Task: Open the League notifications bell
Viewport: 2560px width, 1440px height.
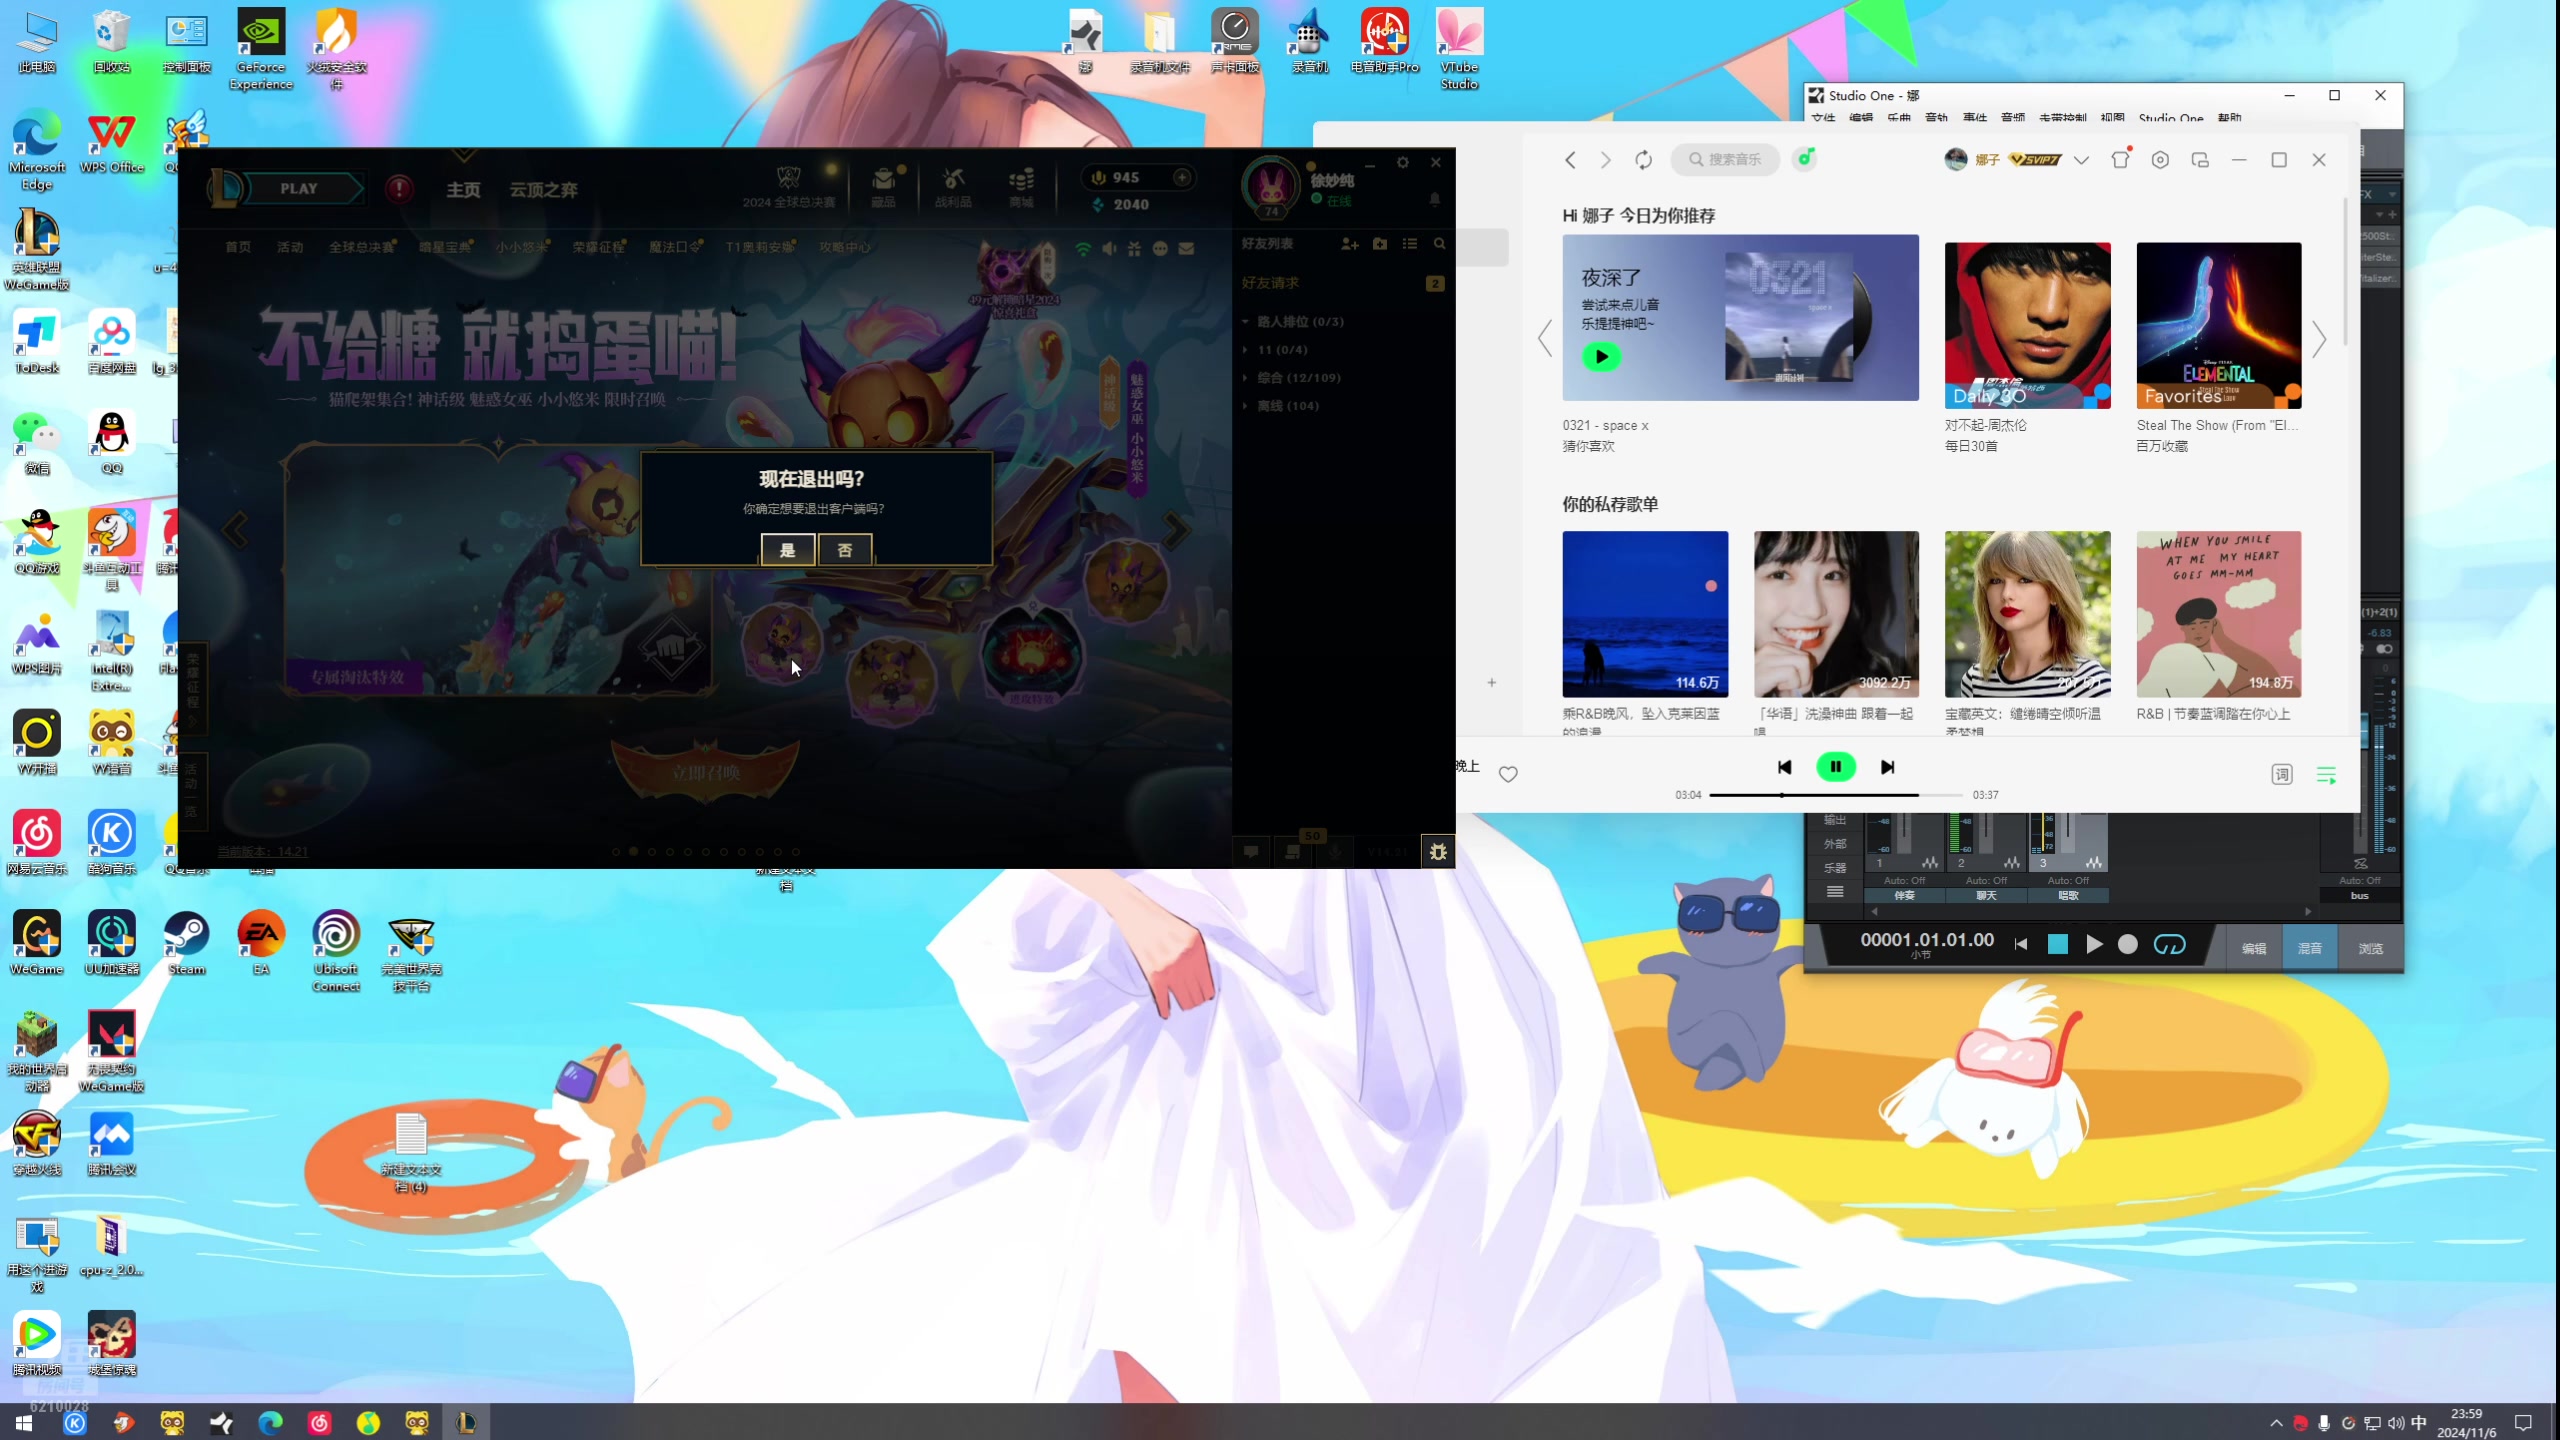Action: (1435, 199)
